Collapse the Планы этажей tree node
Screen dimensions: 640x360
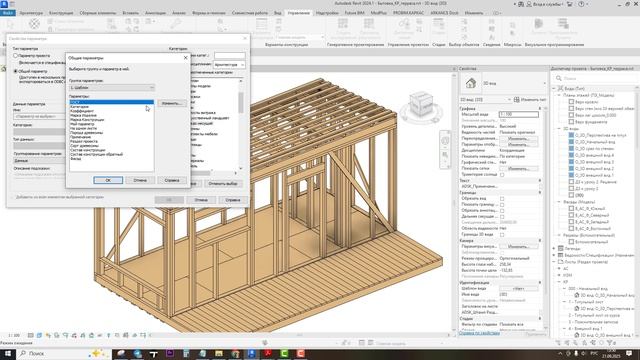(x=559, y=95)
